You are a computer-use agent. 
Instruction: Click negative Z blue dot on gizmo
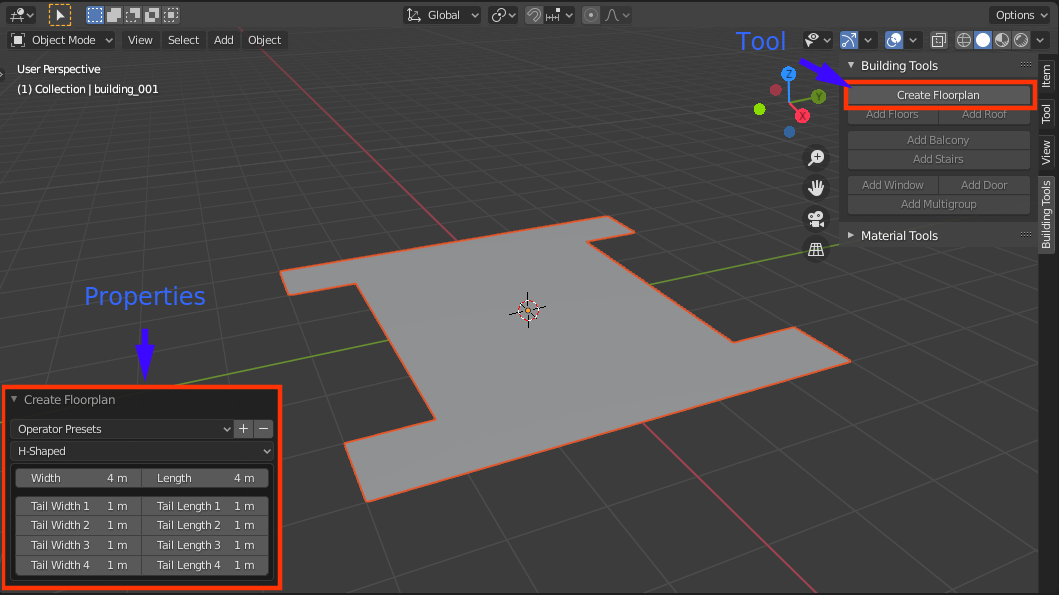(790, 132)
